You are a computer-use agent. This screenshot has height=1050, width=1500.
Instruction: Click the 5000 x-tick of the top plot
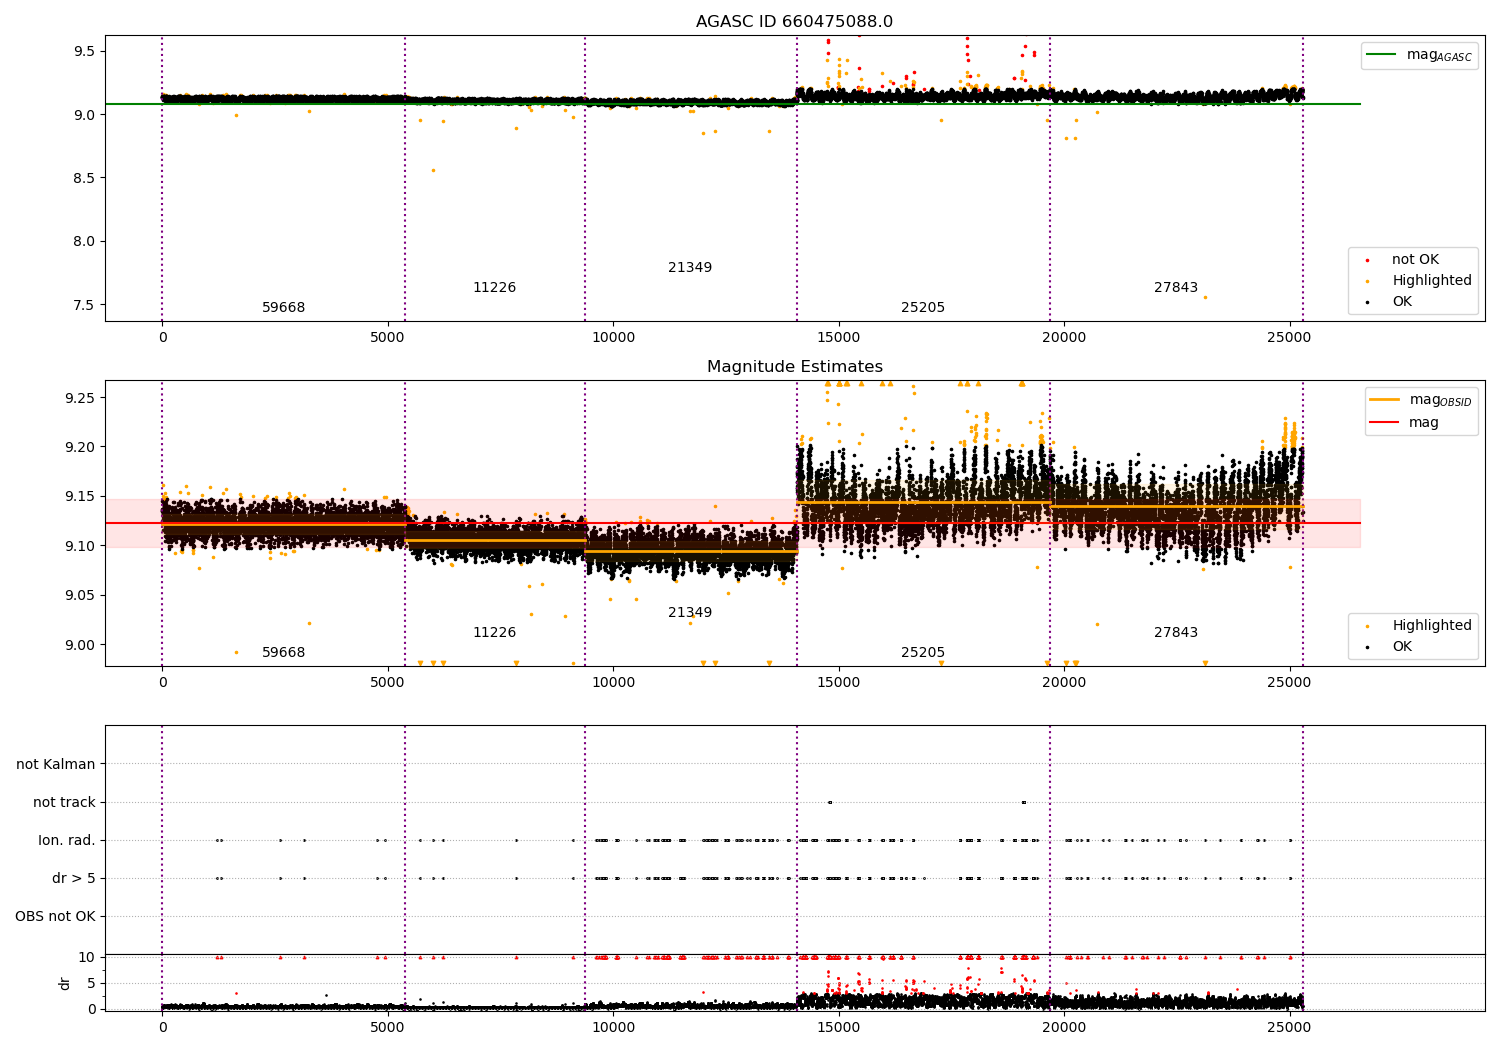click(388, 338)
